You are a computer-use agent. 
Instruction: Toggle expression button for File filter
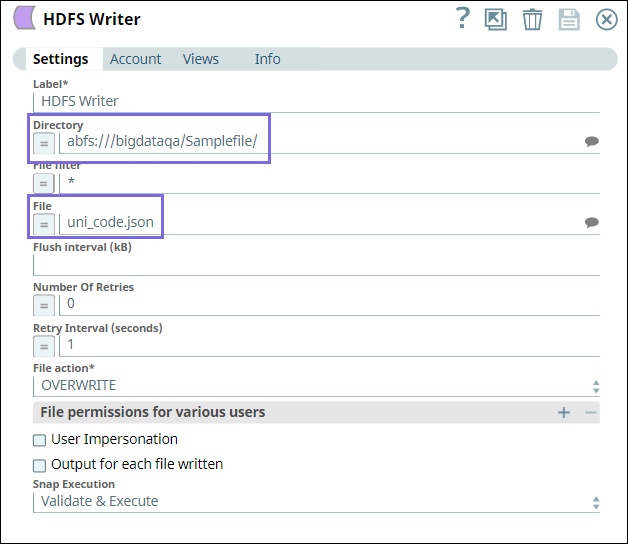click(x=44, y=183)
